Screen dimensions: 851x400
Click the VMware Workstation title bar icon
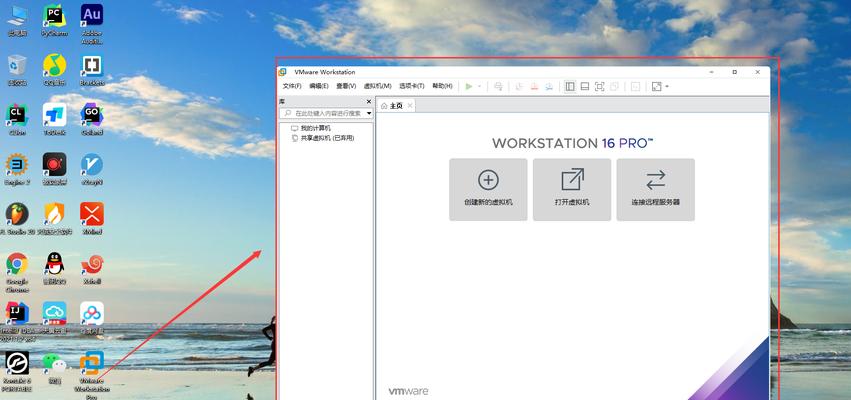(283, 72)
